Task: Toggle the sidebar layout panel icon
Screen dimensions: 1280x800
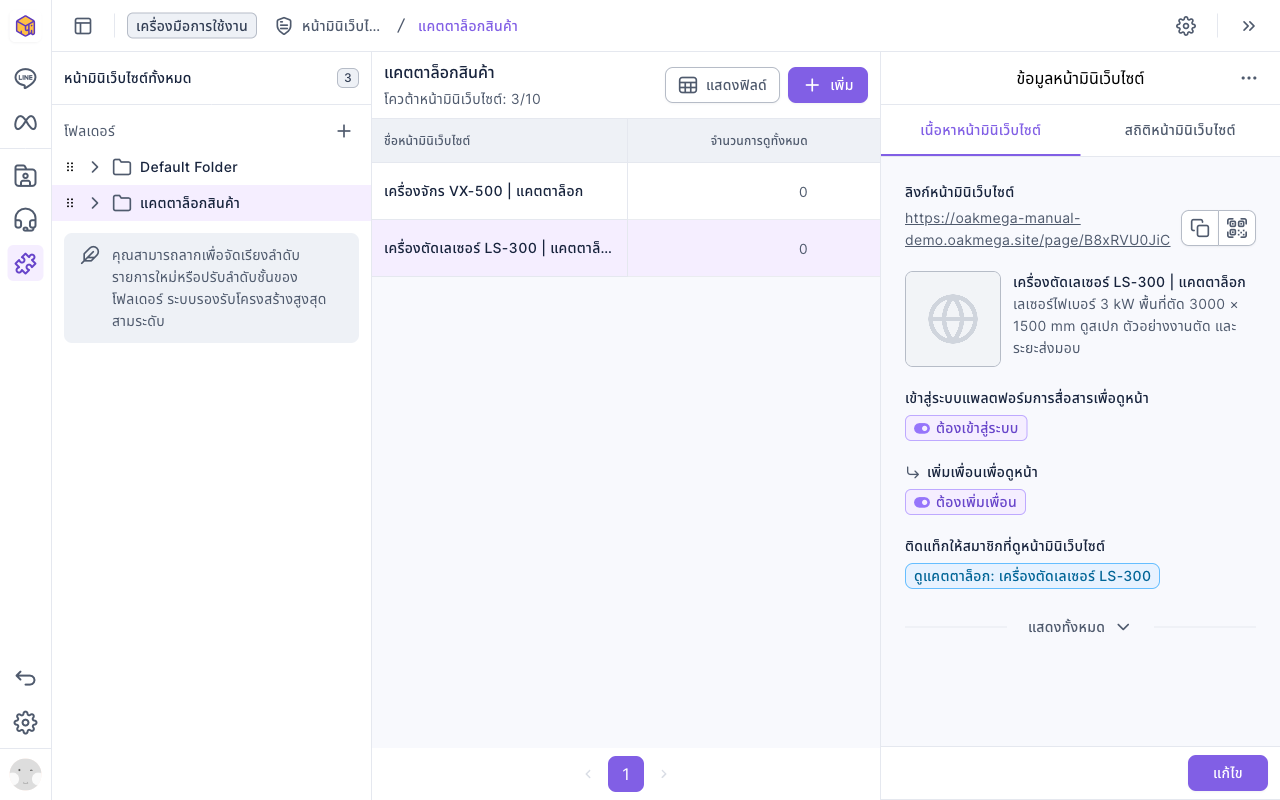Action: coord(83,26)
